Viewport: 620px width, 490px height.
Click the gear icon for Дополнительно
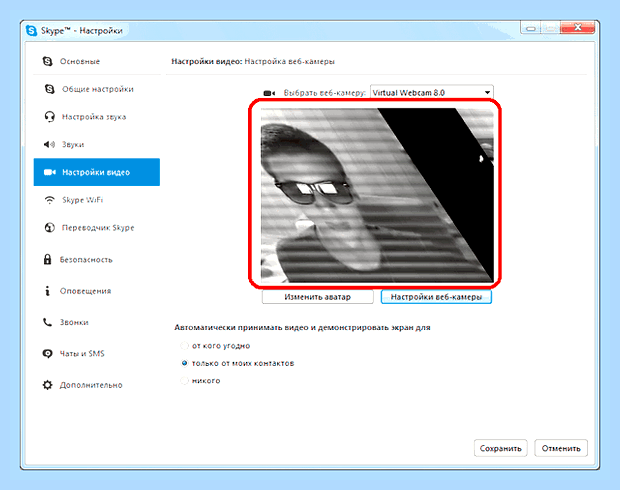tap(47, 385)
